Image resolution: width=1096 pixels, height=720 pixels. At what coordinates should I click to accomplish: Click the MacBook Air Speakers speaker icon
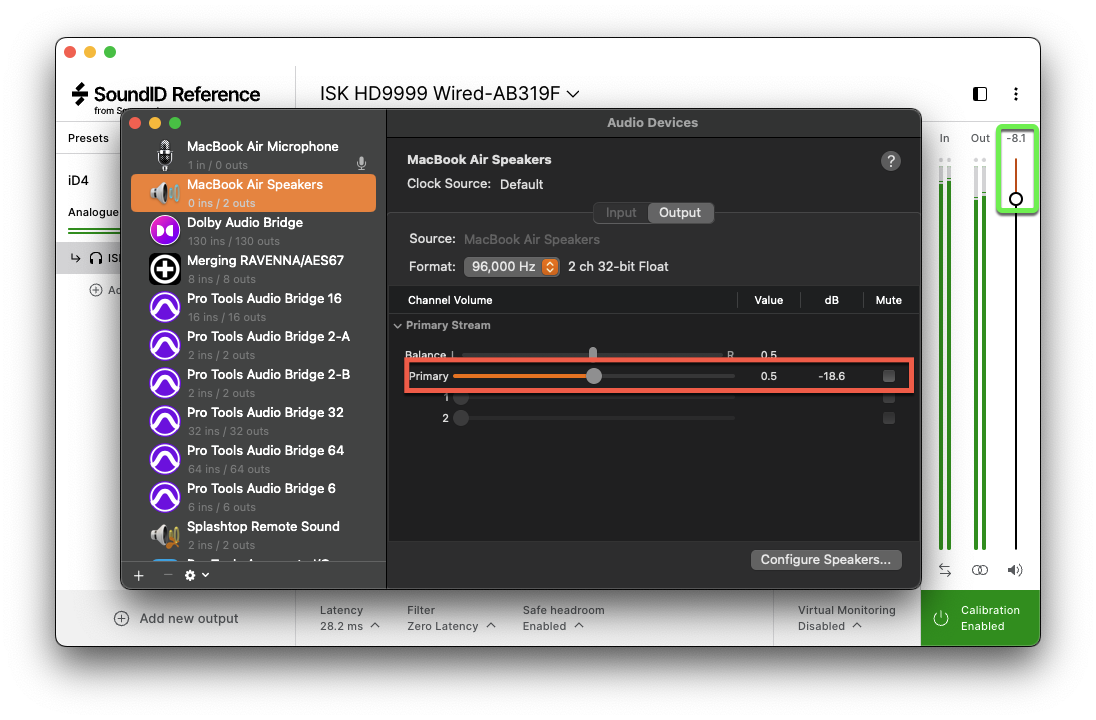[x=165, y=193]
